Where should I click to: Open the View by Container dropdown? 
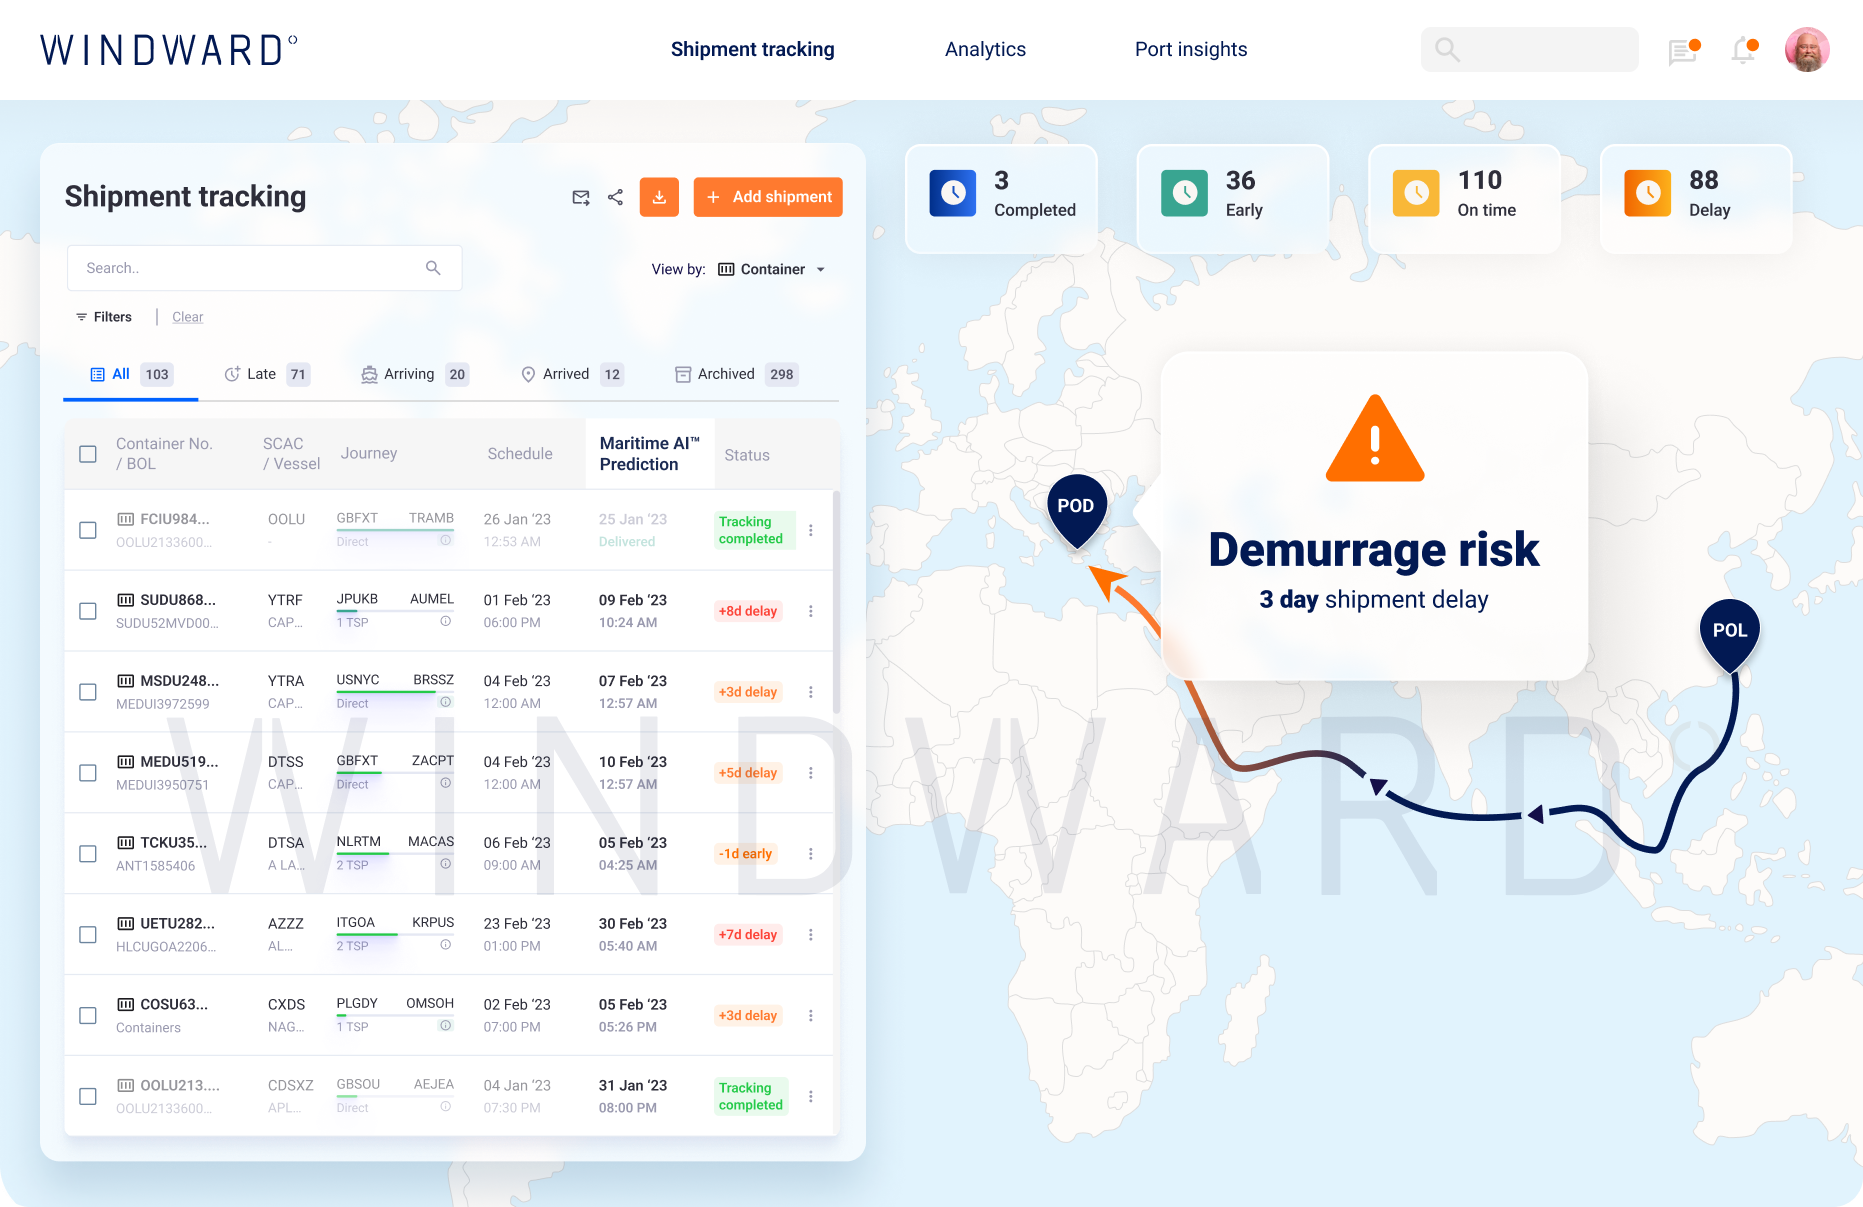[x=772, y=269]
